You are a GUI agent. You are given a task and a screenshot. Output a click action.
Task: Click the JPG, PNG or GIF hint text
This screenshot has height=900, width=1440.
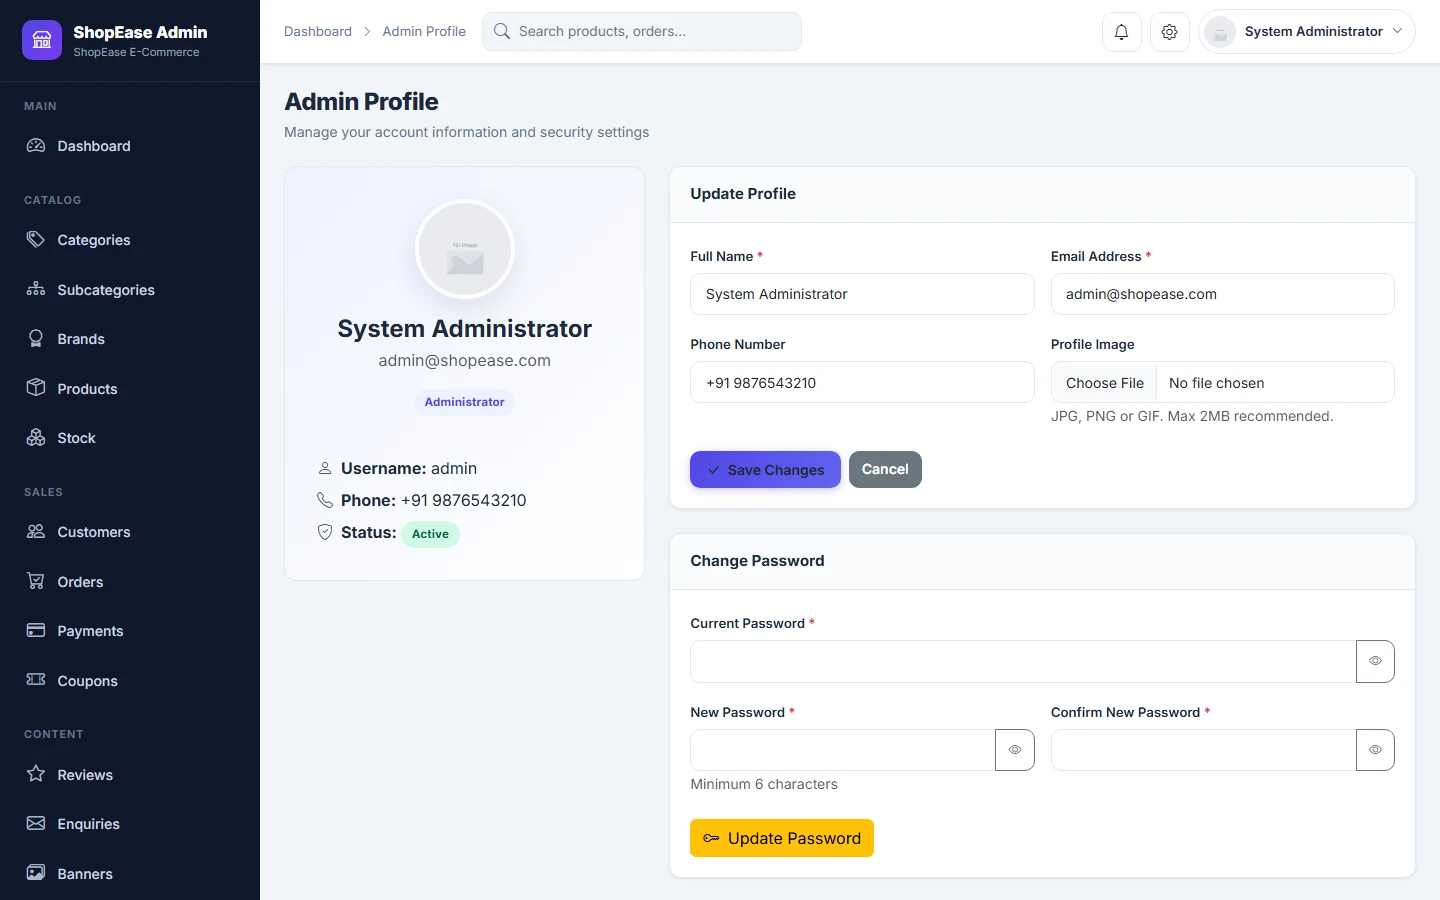coord(1192,416)
